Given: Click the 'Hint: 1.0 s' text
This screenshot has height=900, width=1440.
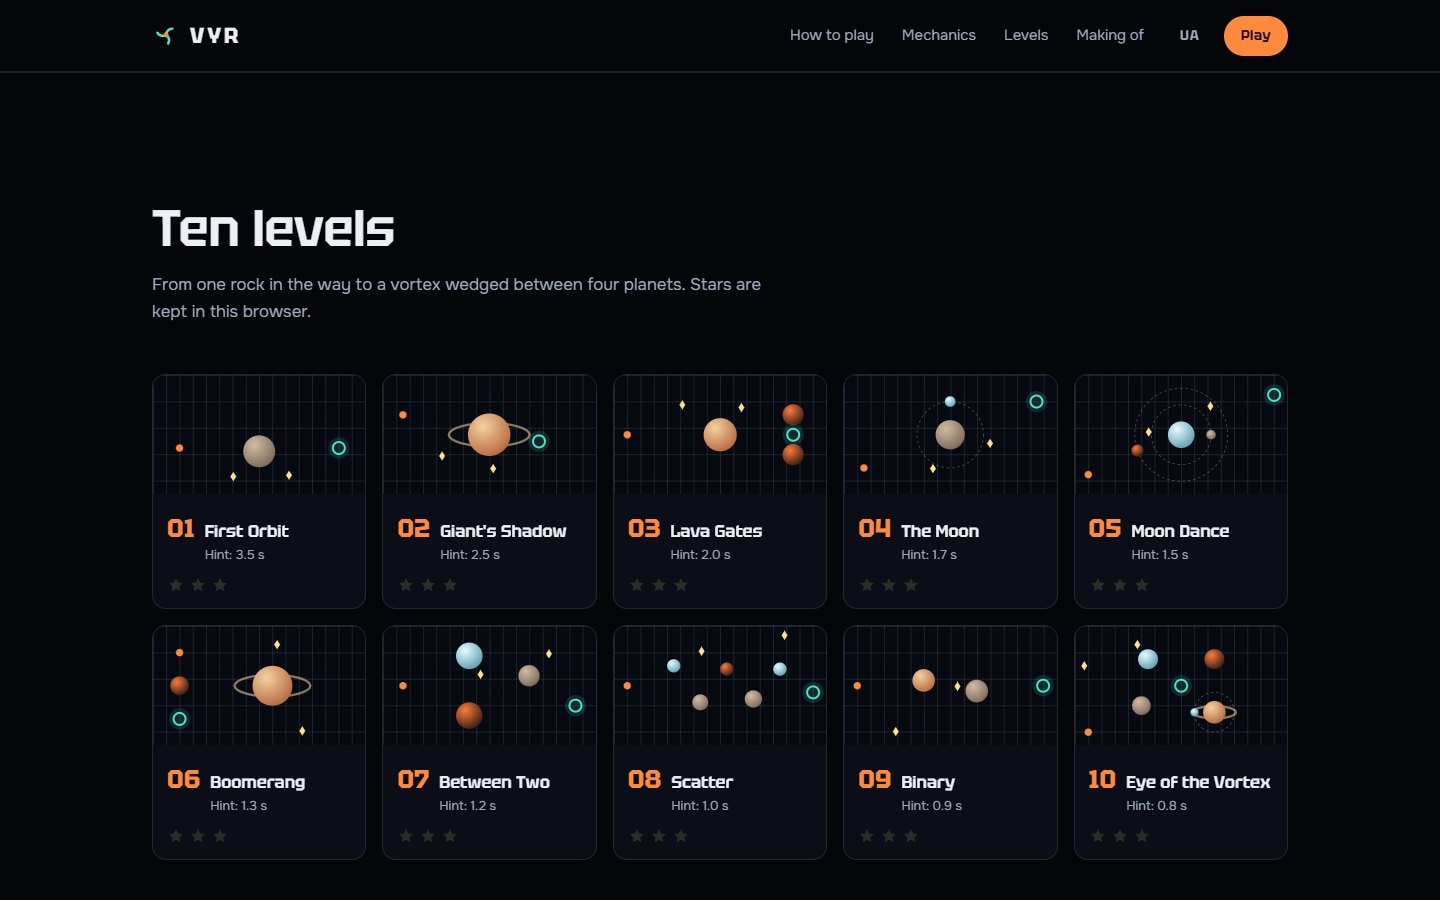Looking at the screenshot, I should coord(700,806).
